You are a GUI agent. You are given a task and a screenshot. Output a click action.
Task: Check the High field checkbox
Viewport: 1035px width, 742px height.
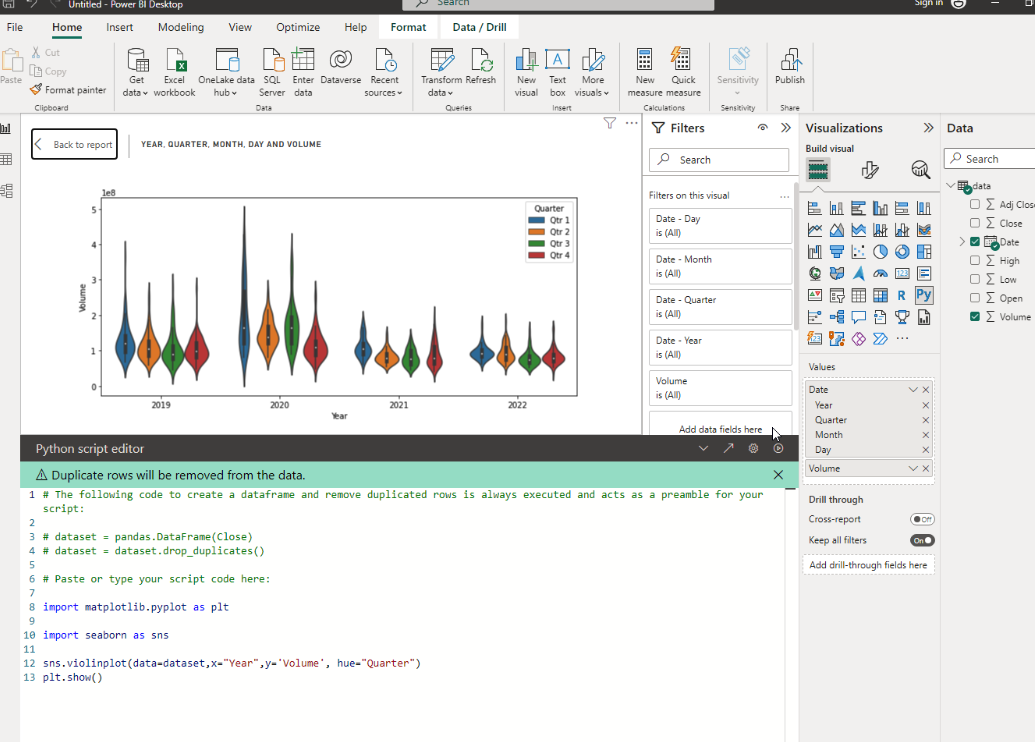[x=975, y=261]
